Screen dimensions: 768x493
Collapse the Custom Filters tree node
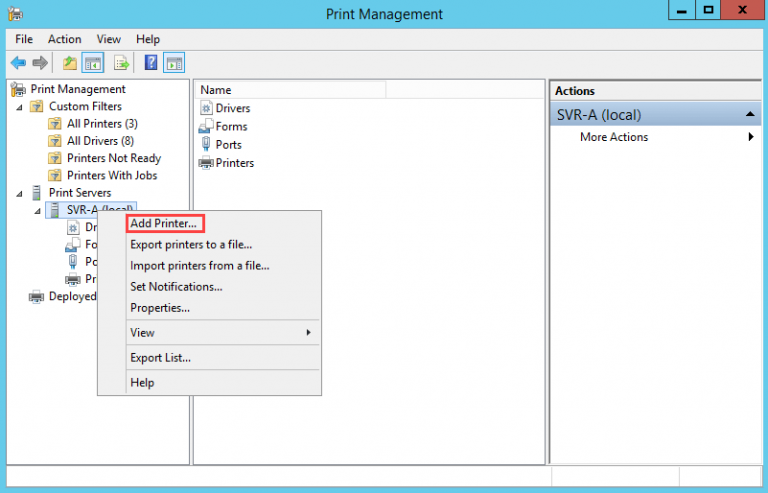pyautogui.click(x=20, y=107)
